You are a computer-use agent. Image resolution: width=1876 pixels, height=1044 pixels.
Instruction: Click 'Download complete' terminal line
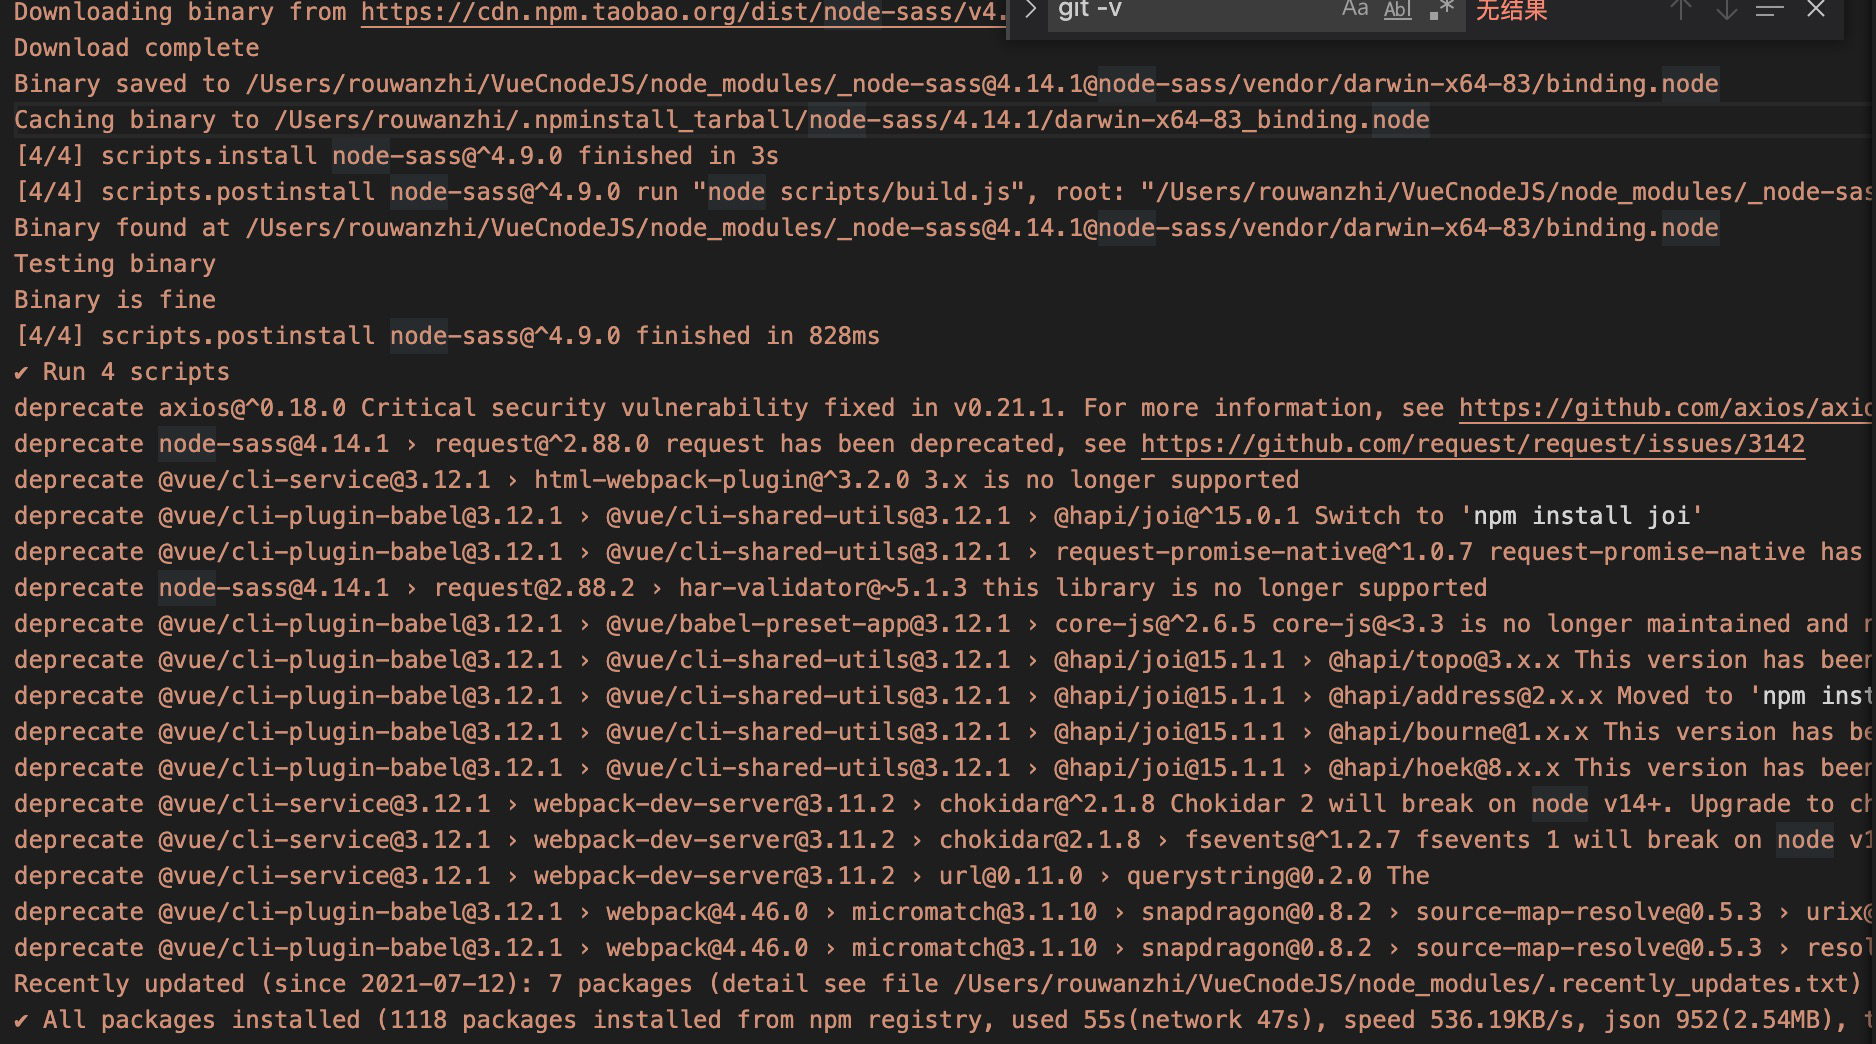(x=137, y=48)
